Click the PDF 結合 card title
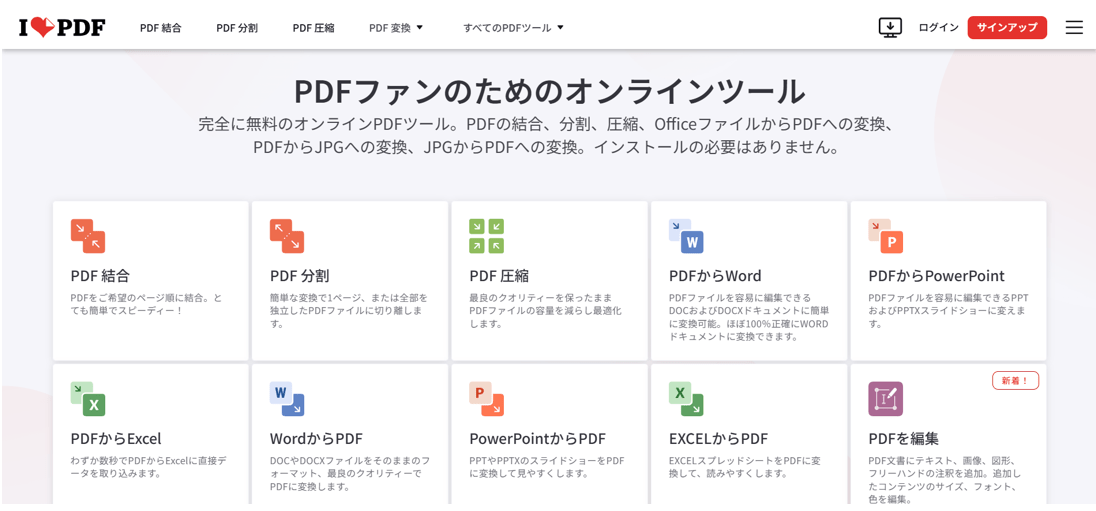 tap(100, 276)
